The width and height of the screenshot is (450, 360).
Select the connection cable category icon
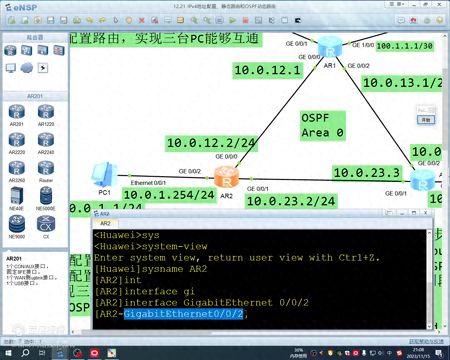tap(43, 68)
